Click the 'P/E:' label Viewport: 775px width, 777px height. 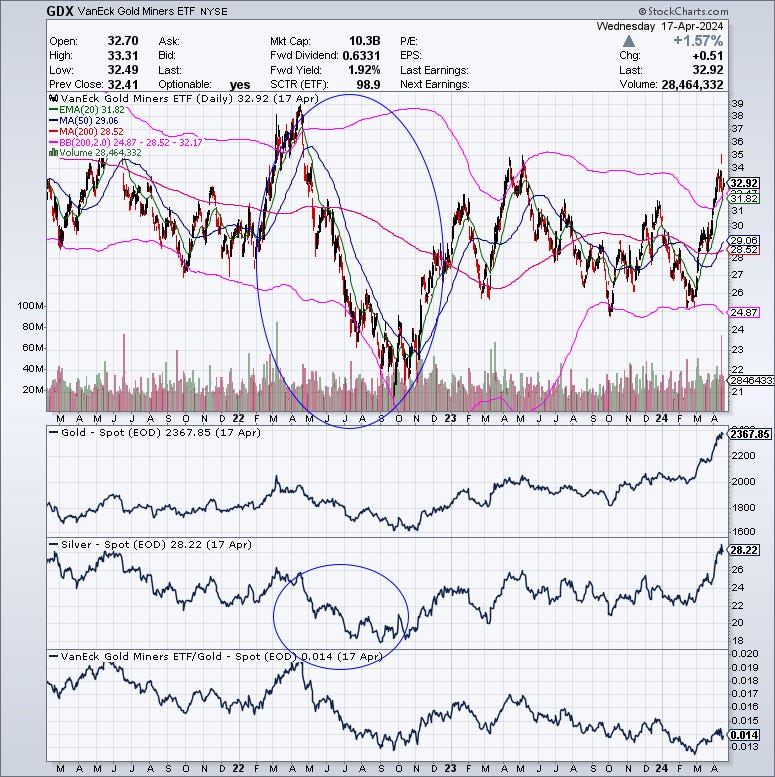[x=409, y=41]
